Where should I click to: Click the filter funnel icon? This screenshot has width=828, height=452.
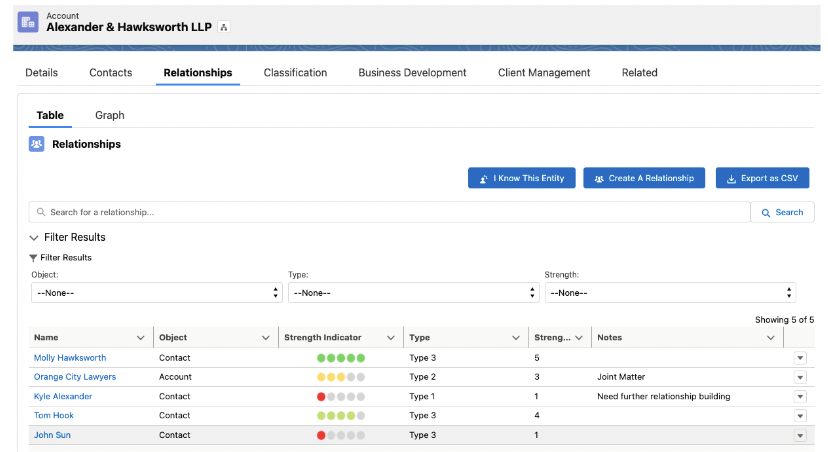click(x=33, y=258)
